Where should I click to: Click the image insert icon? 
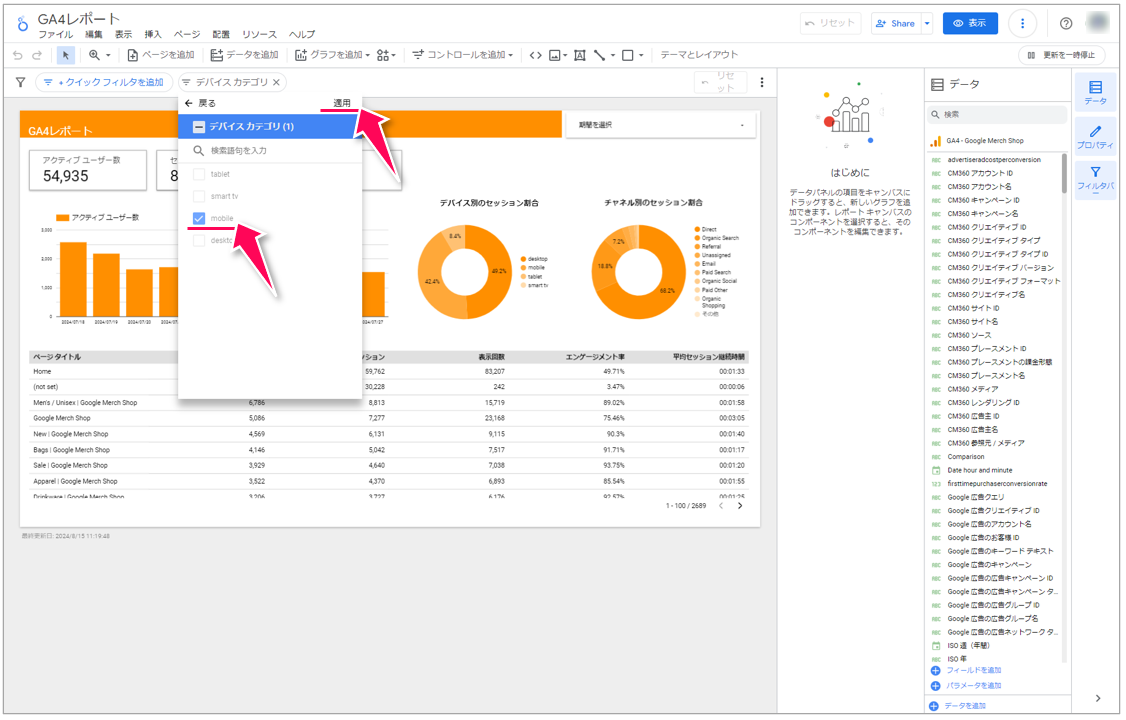coord(554,55)
